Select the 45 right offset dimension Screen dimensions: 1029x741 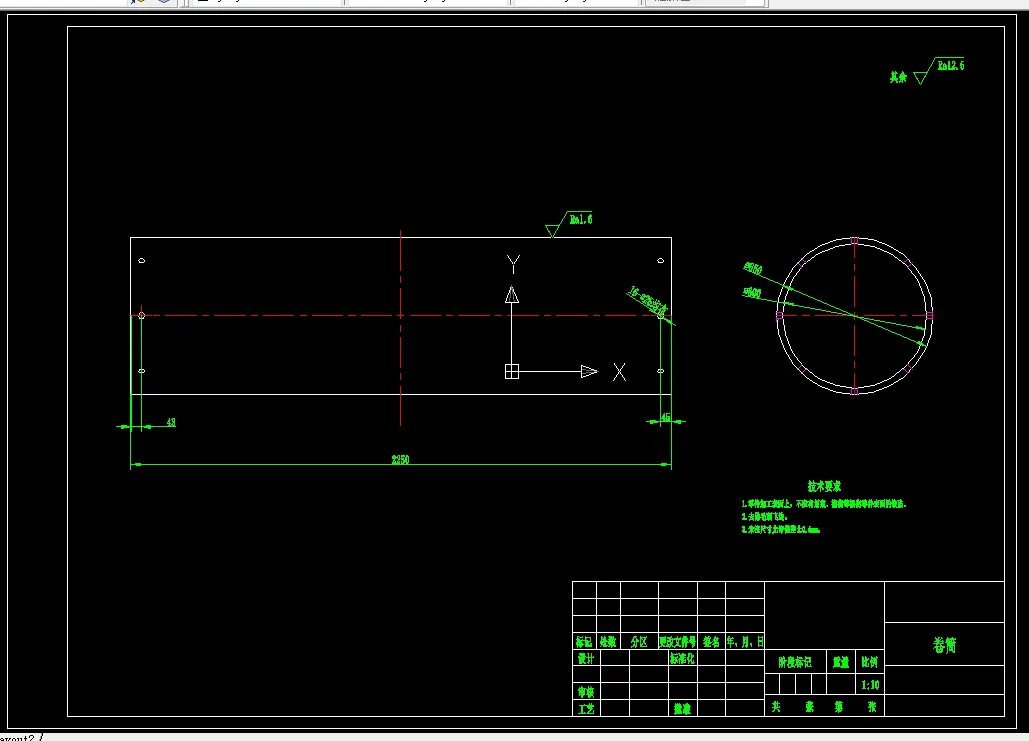[665, 417]
